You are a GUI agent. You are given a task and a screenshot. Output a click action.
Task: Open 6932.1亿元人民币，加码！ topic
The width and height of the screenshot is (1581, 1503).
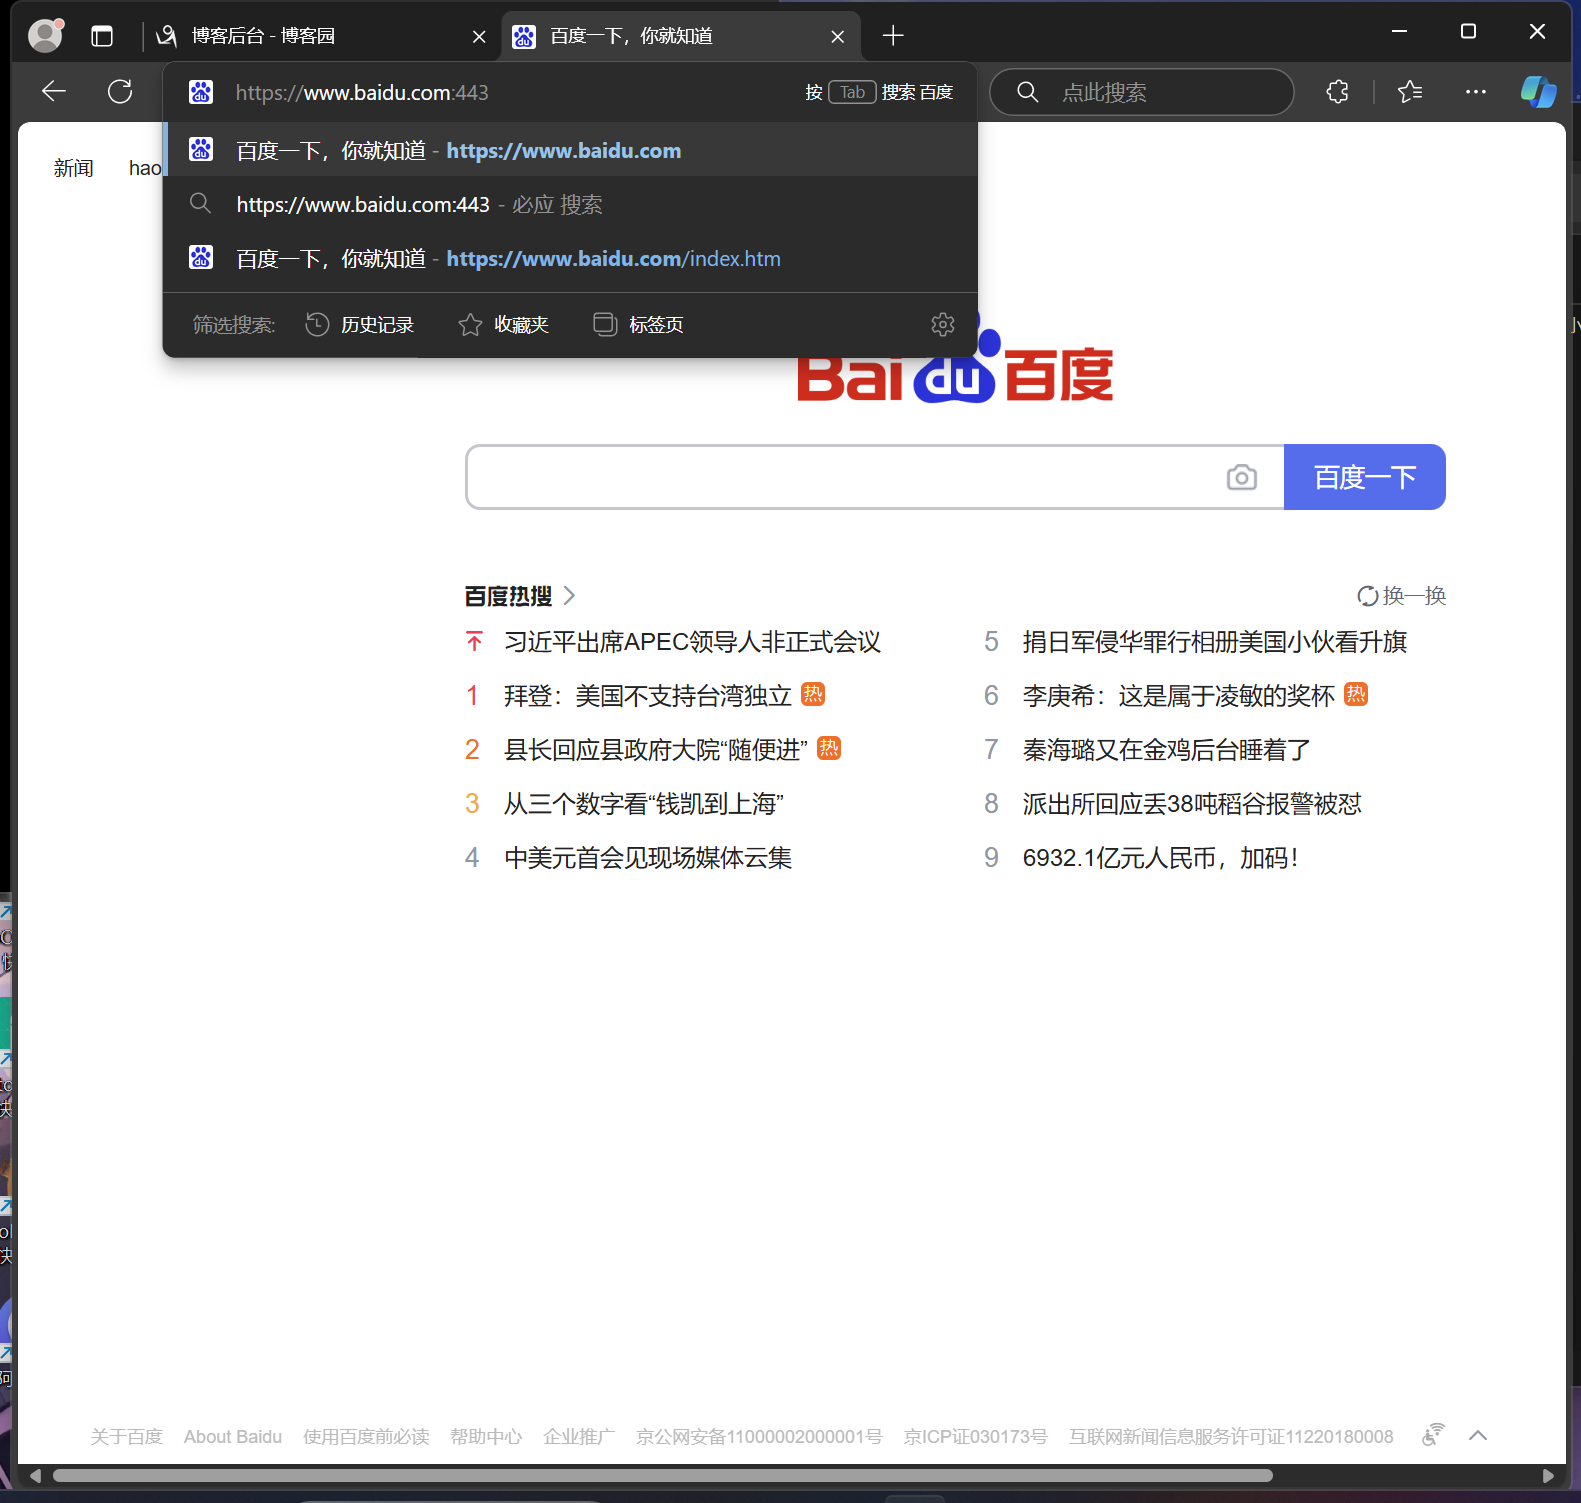tap(1160, 858)
